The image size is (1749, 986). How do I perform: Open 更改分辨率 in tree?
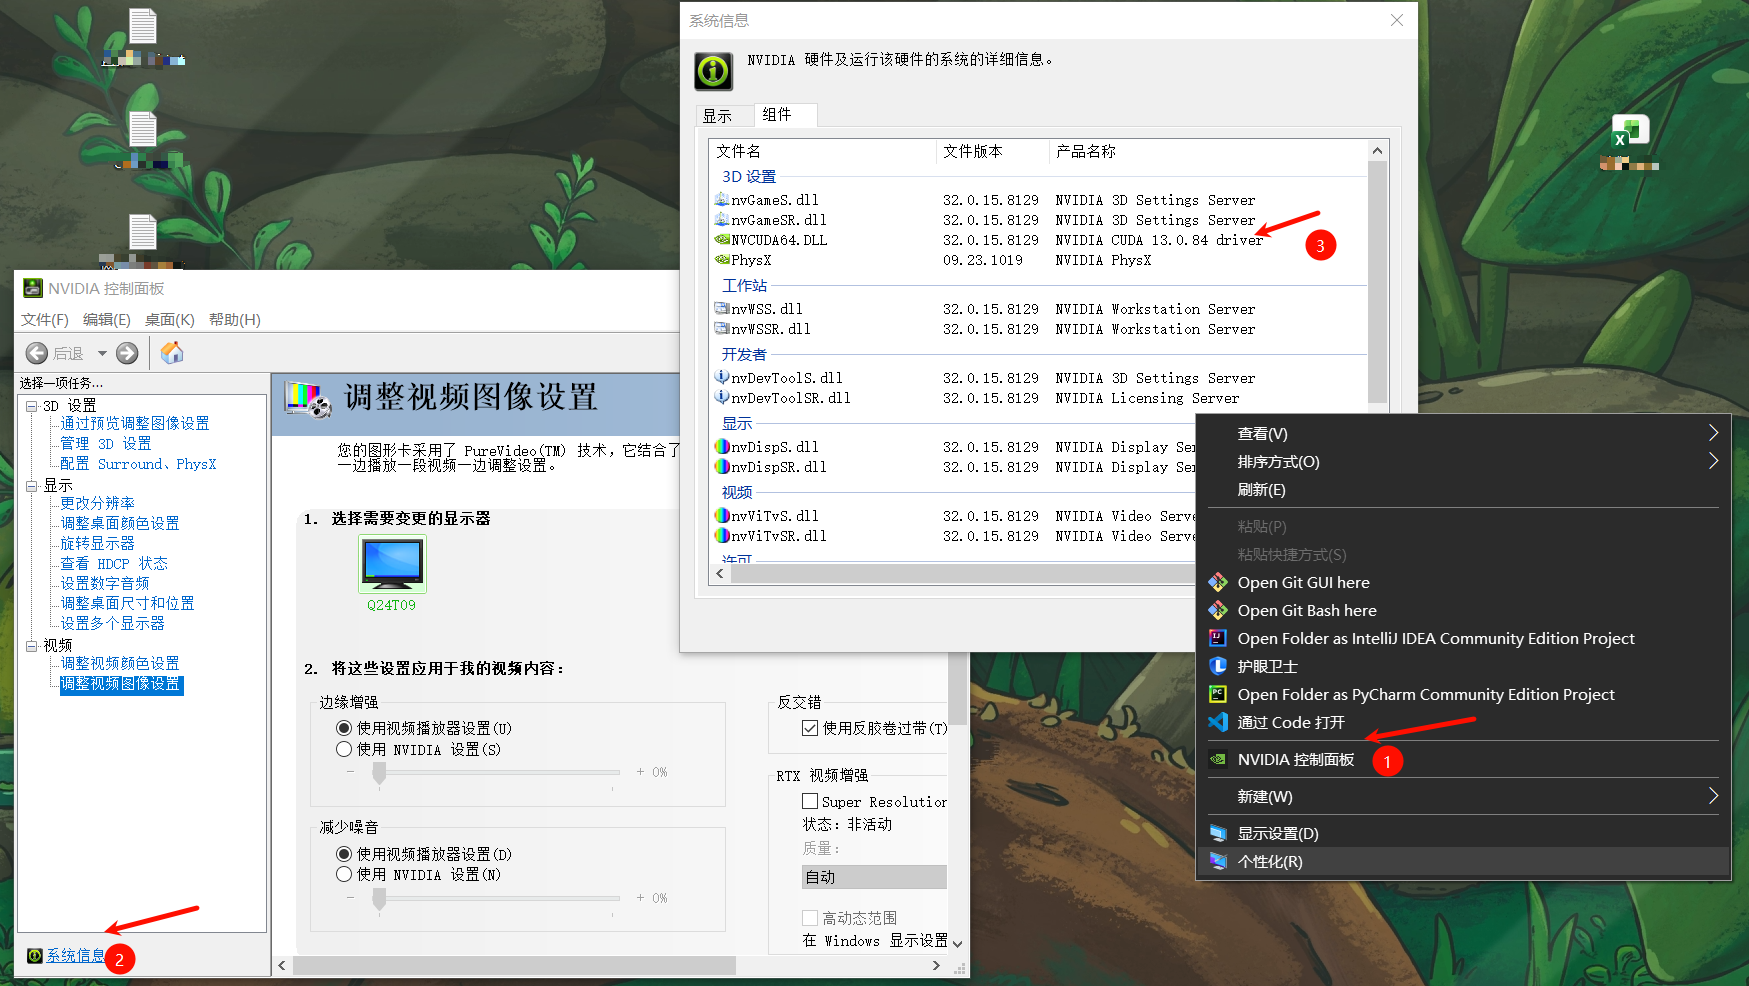(x=98, y=504)
